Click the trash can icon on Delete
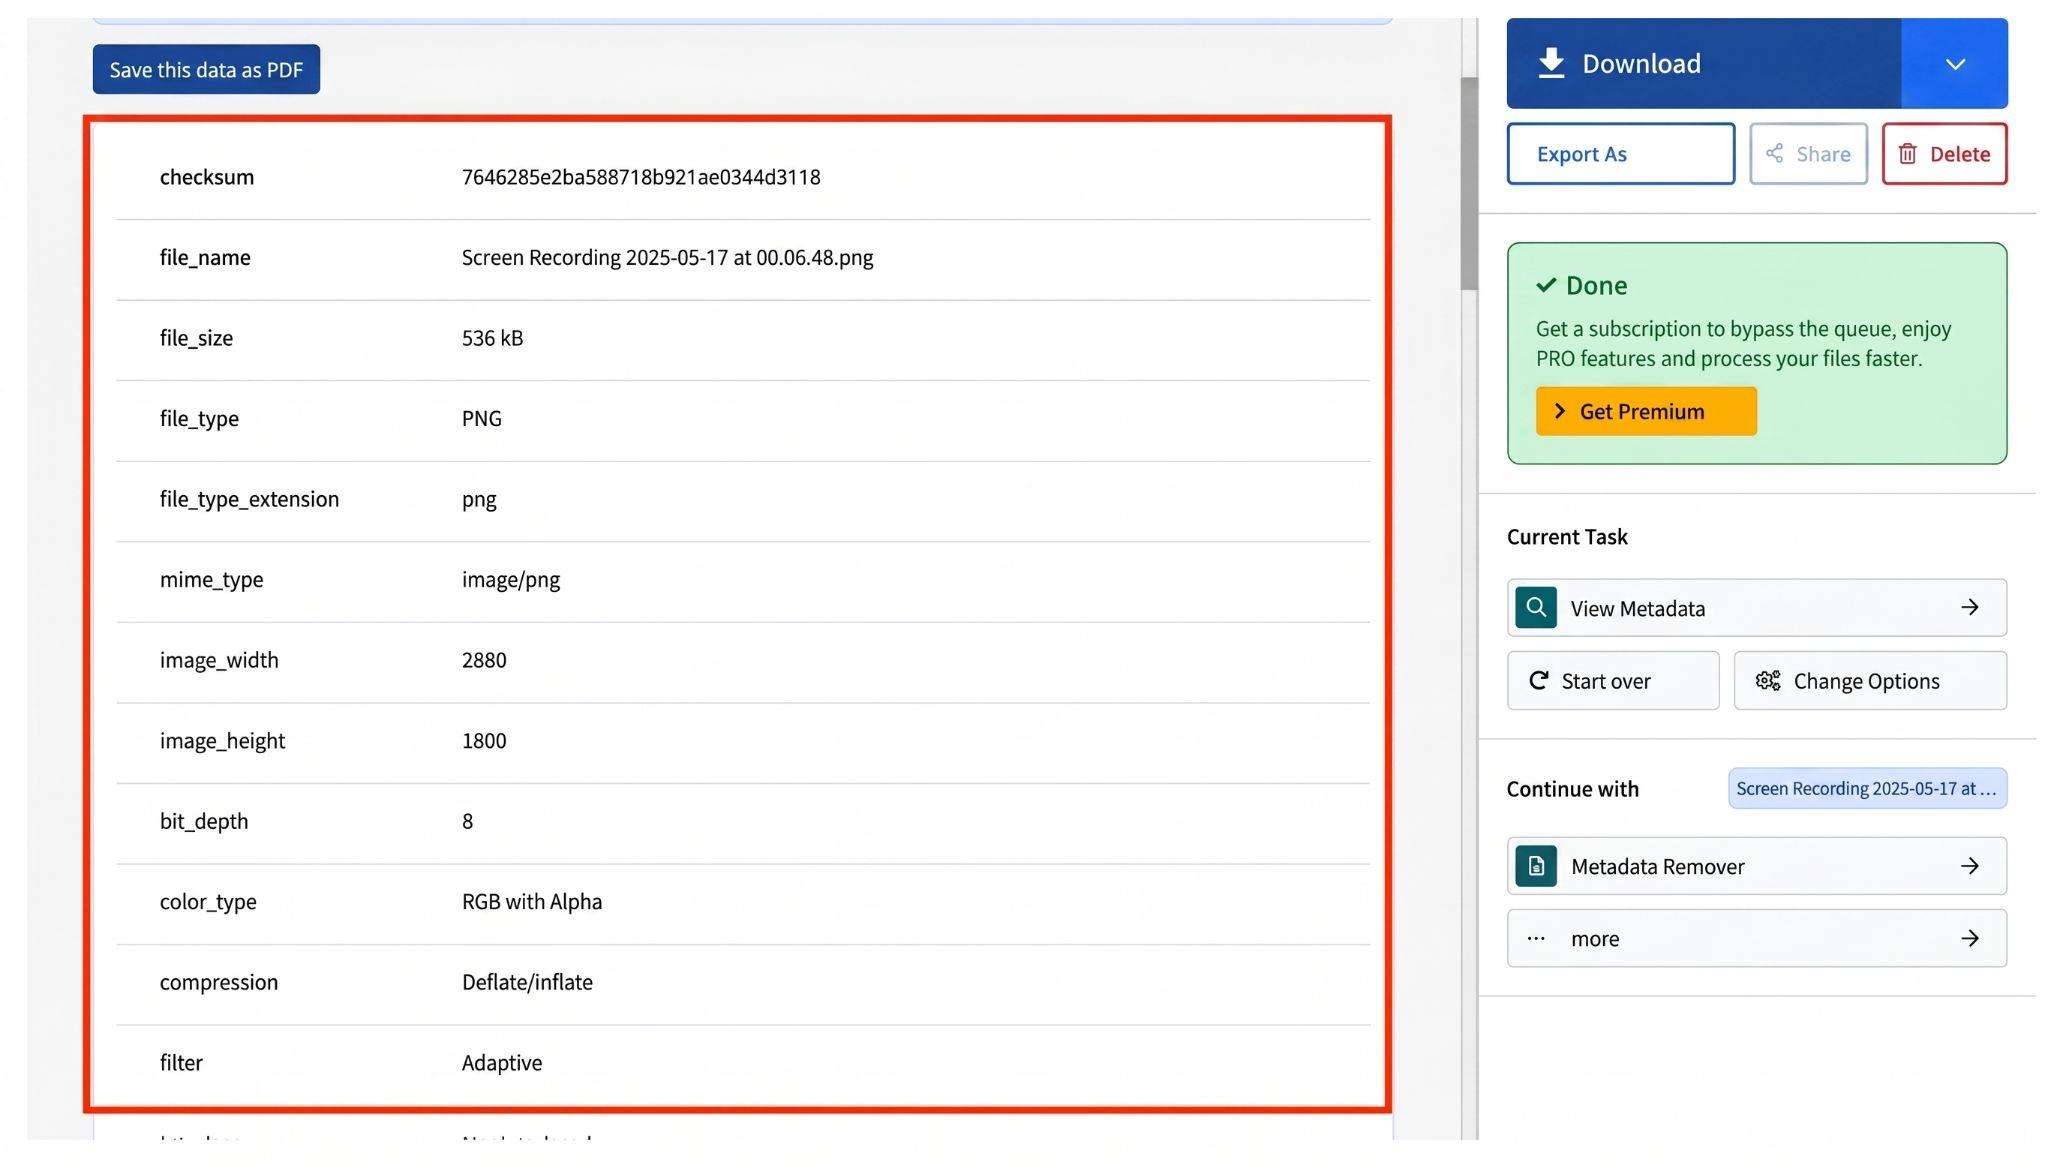The image size is (2048, 1176). [x=1908, y=154]
